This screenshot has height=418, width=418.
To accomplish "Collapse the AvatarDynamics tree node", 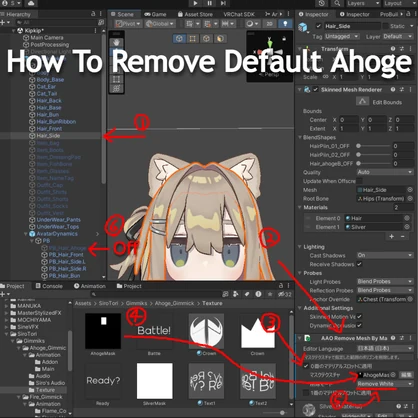I will tap(25, 234).
